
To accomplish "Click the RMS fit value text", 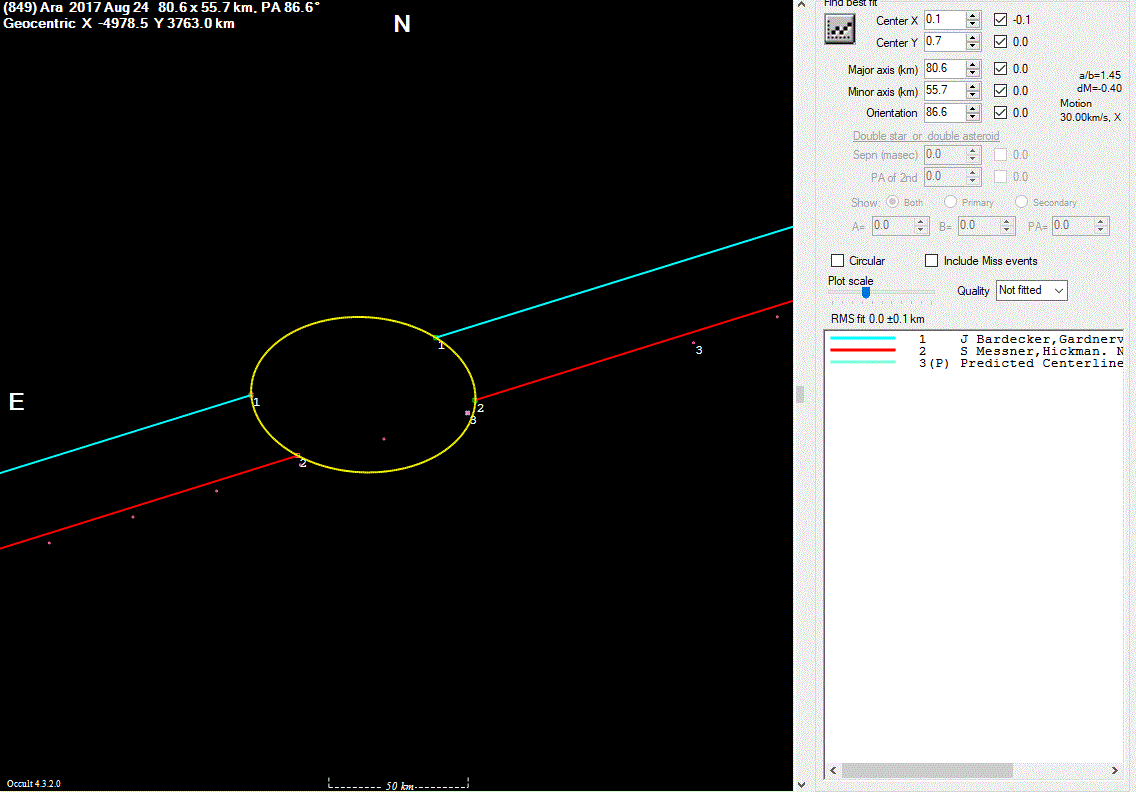I will click(877, 319).
